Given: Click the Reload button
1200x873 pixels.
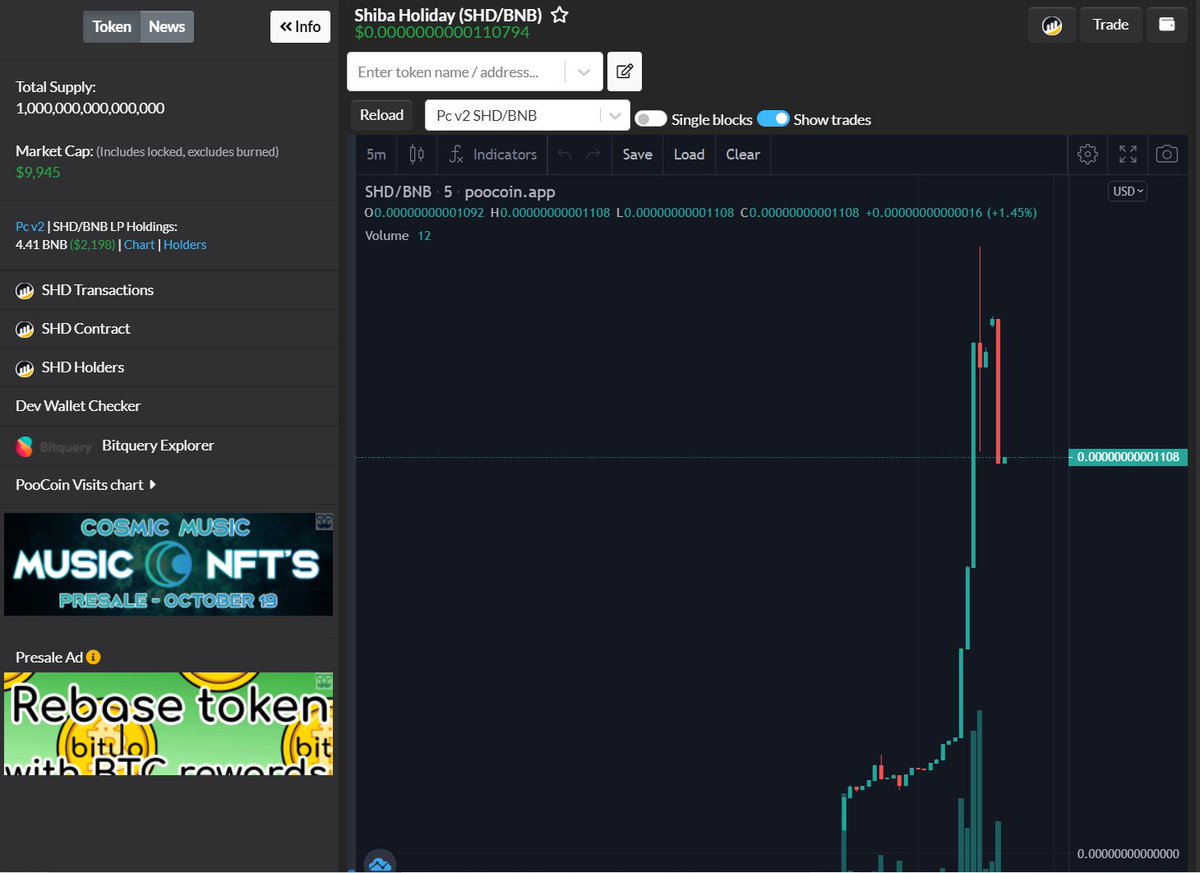Looking at the screenshot, I should (x=381, y=115).
